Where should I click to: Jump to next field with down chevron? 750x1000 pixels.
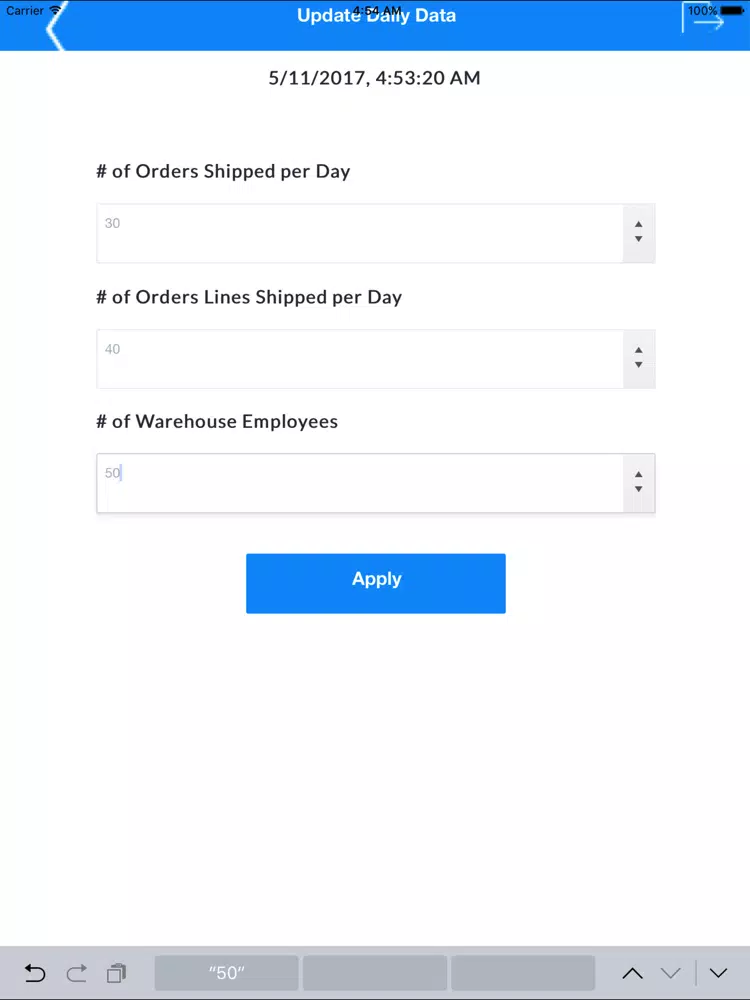671,973
